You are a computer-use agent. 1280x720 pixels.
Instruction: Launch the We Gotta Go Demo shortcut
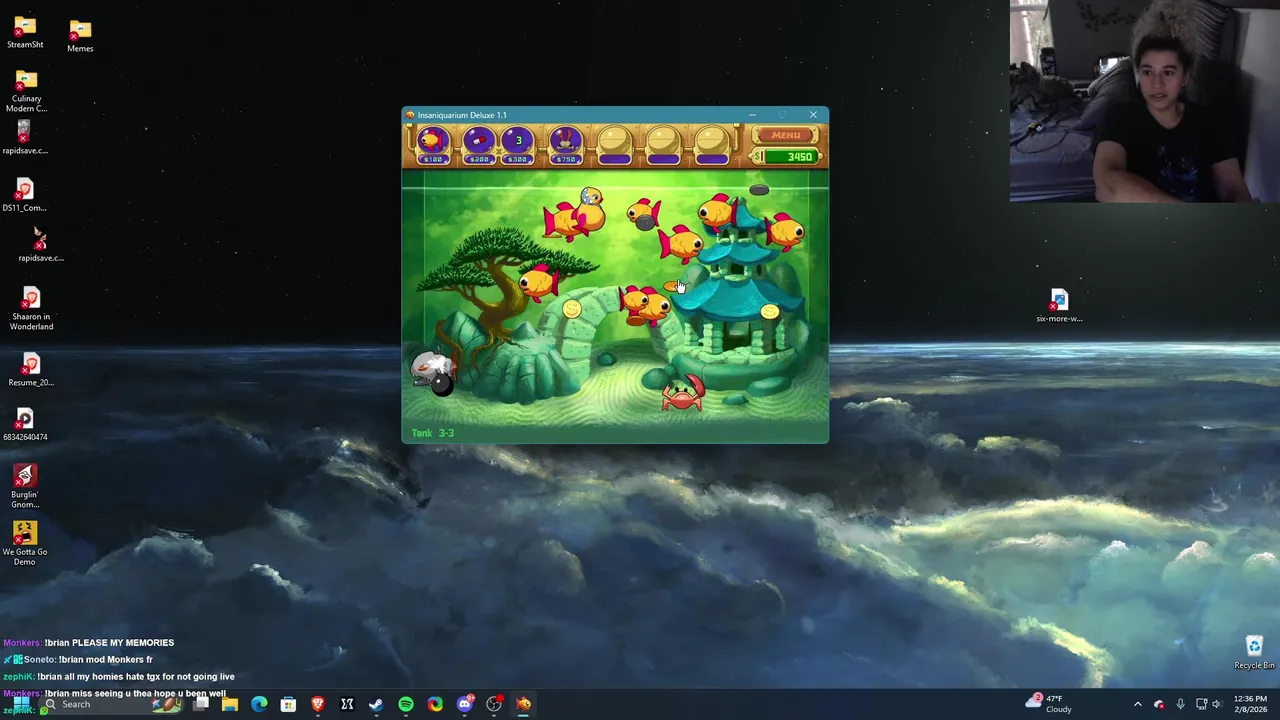(25, 543)
